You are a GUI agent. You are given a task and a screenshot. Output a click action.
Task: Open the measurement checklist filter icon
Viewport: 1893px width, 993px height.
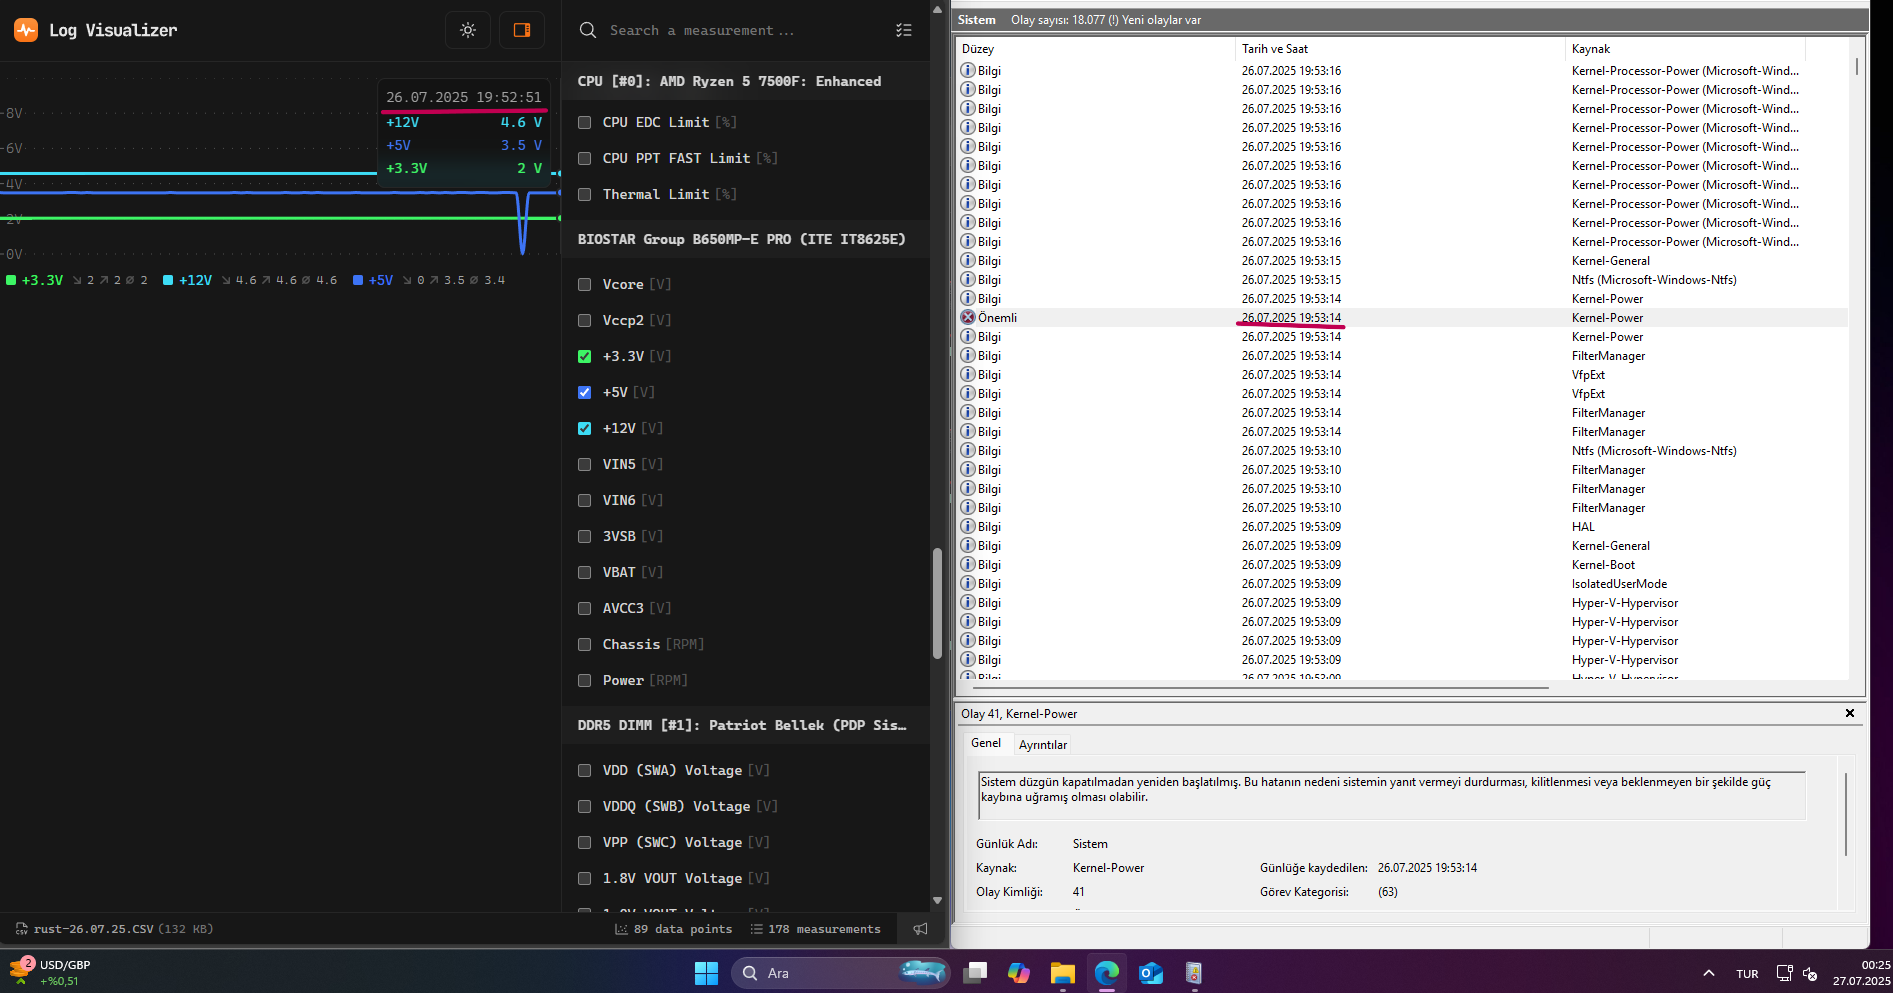click(904, 30)
